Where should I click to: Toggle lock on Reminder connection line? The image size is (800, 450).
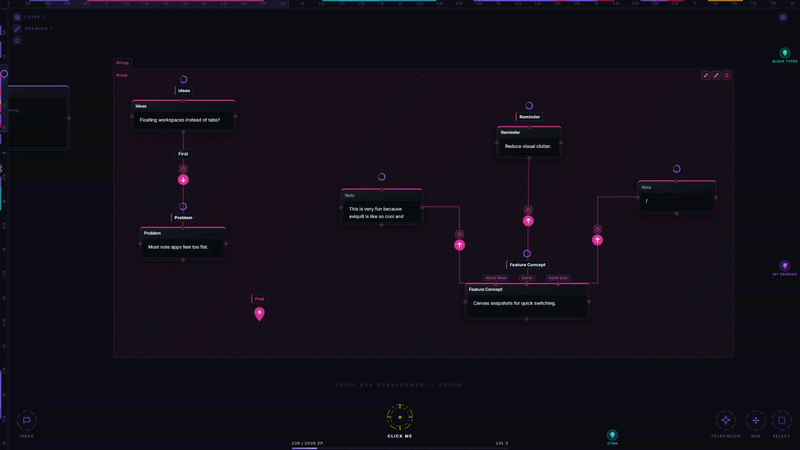[528, 210]
